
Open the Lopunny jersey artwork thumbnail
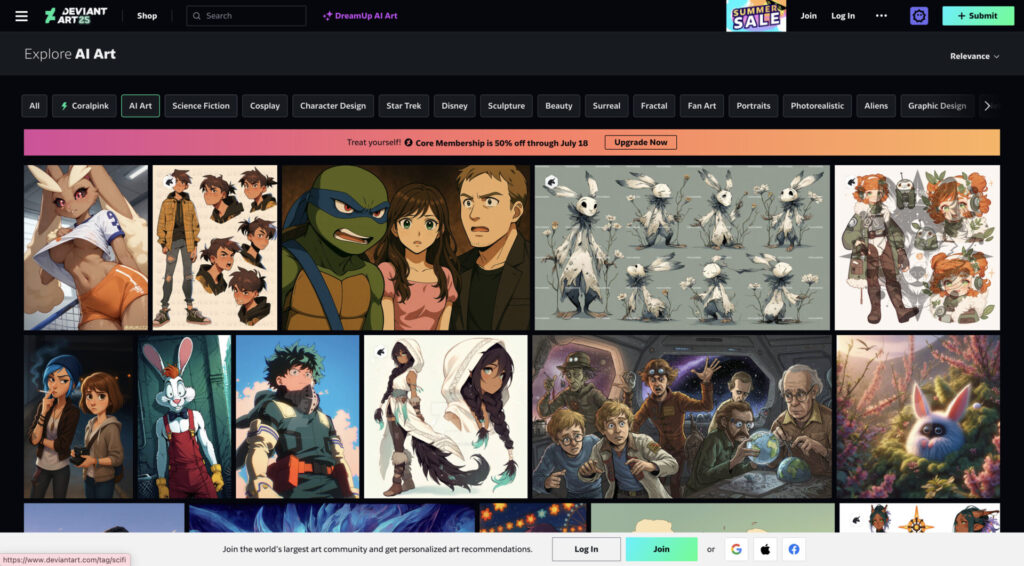(x=86, y=247)
